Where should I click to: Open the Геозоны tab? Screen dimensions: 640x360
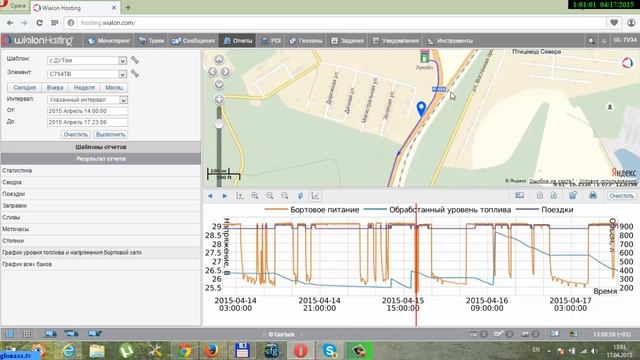pos(306,40)
